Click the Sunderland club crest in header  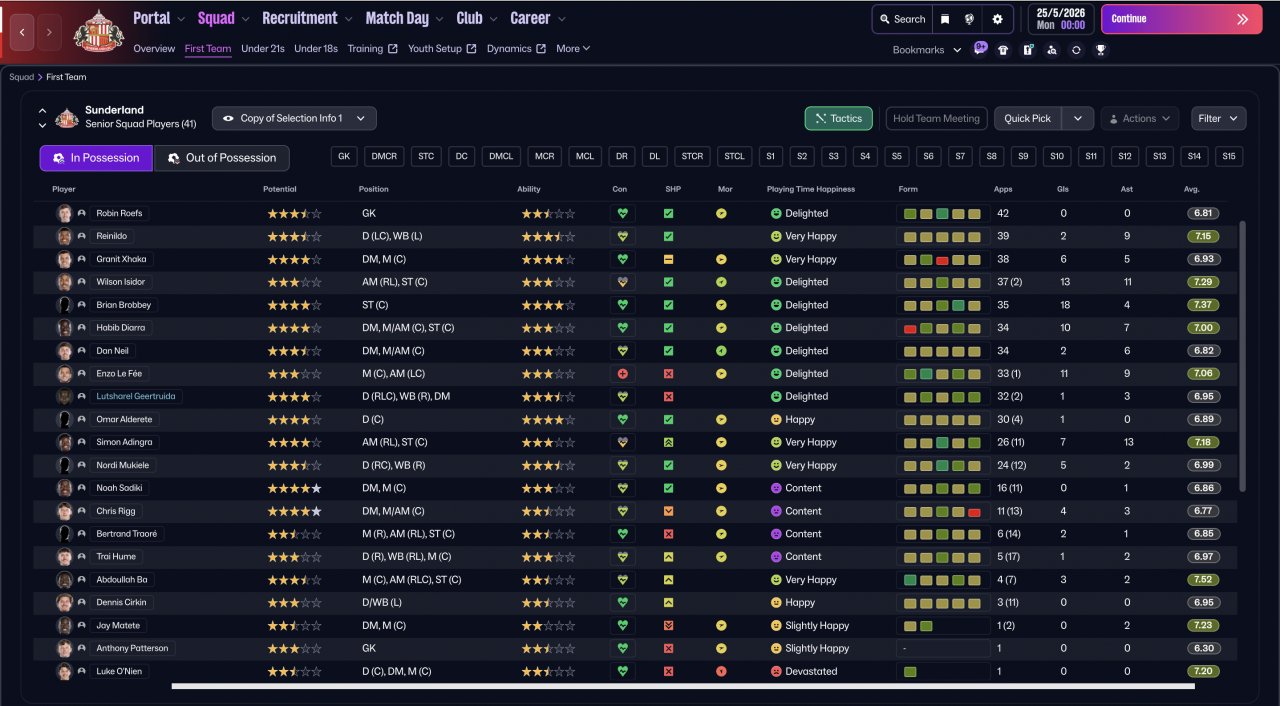98,31
